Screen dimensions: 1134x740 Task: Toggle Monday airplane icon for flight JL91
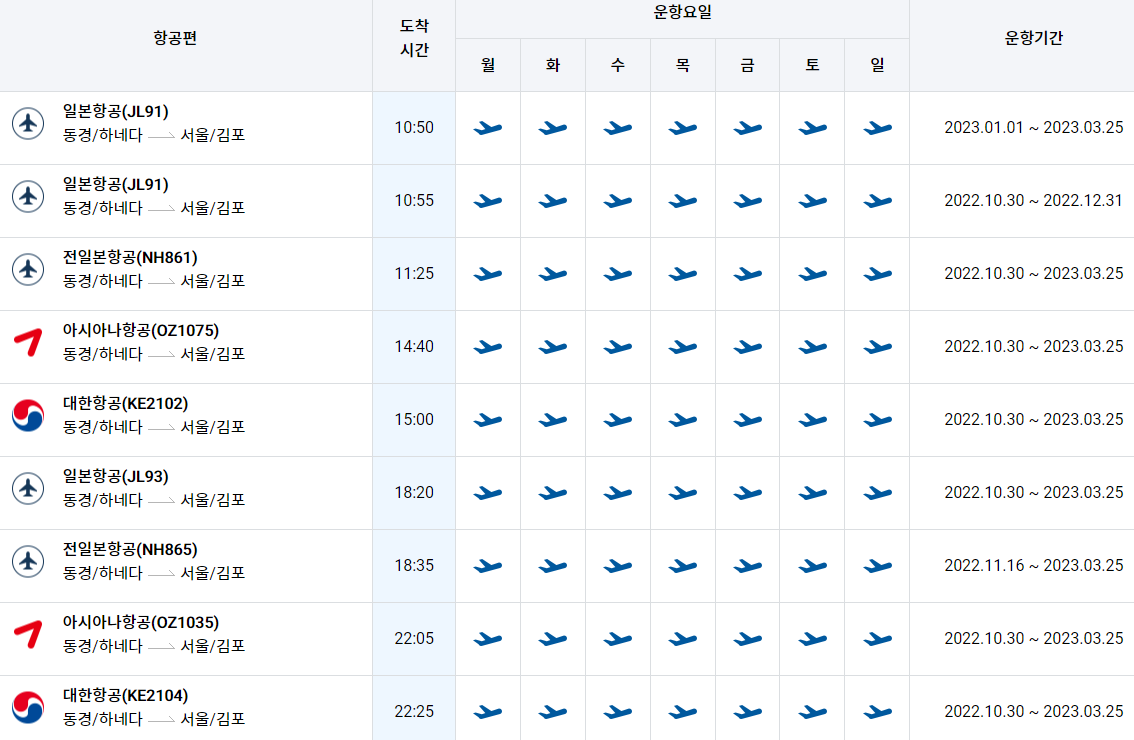tap(488, 128)
